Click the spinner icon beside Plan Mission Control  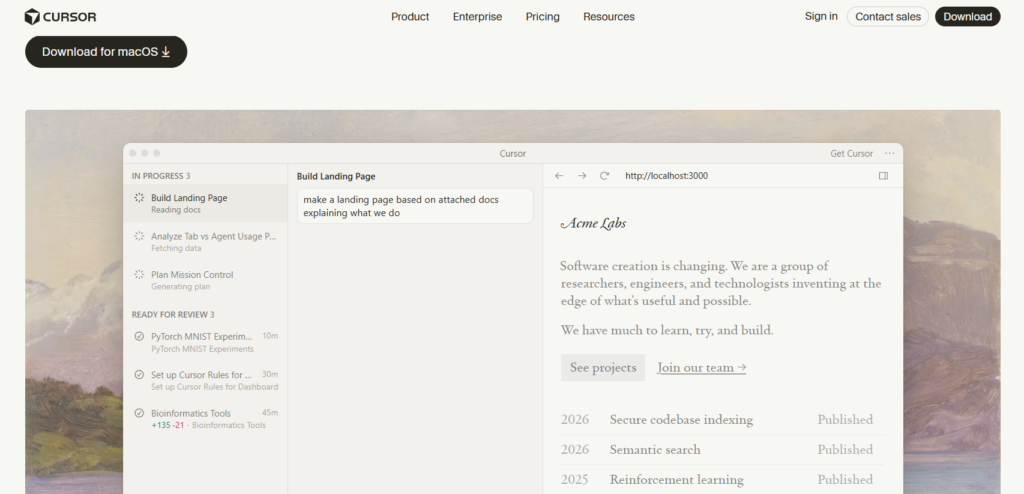click(x=139, y=274)
